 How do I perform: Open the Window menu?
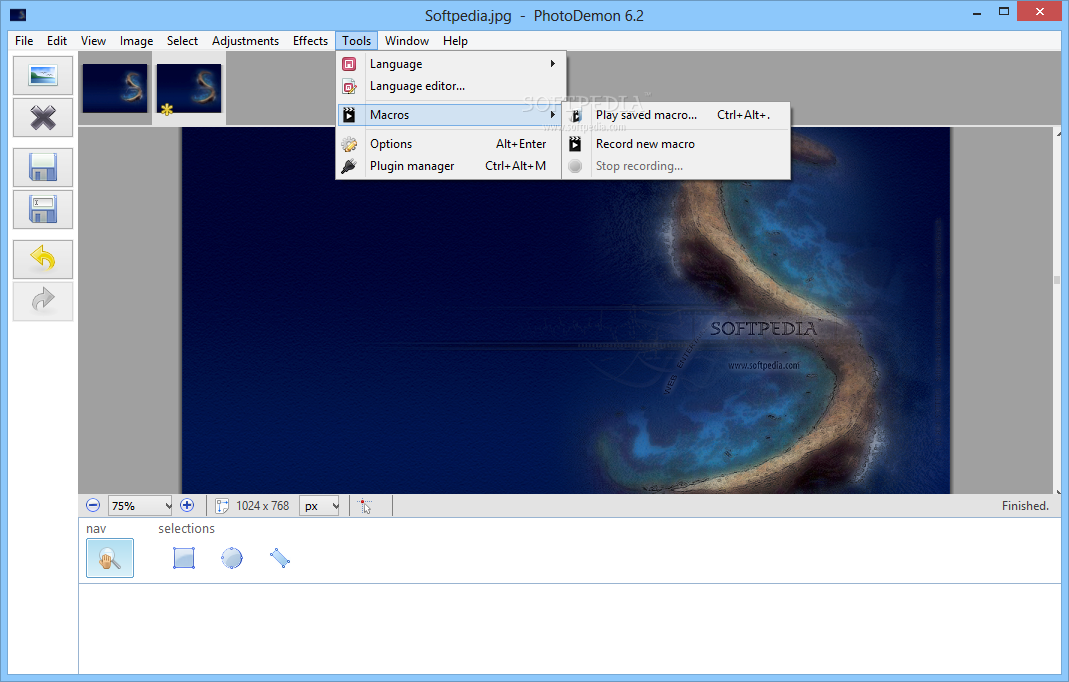click(x=407, y=41)
